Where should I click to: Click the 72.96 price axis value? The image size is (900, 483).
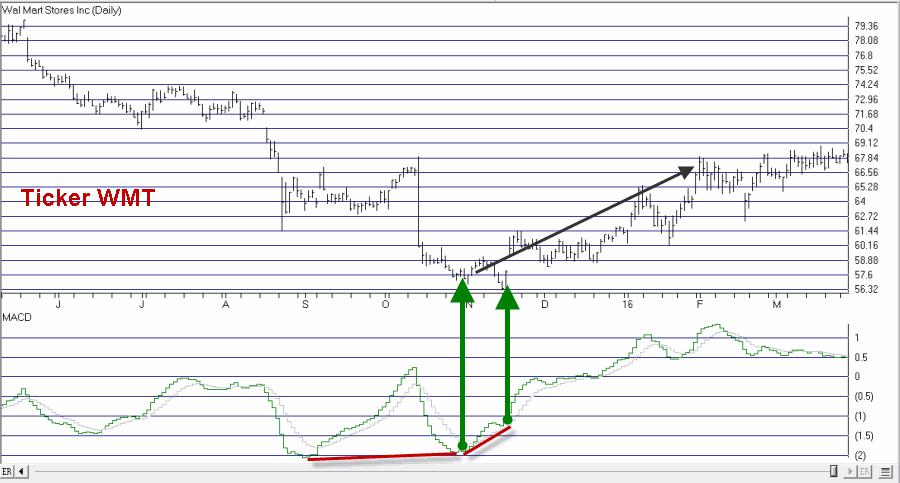point(866,99)
